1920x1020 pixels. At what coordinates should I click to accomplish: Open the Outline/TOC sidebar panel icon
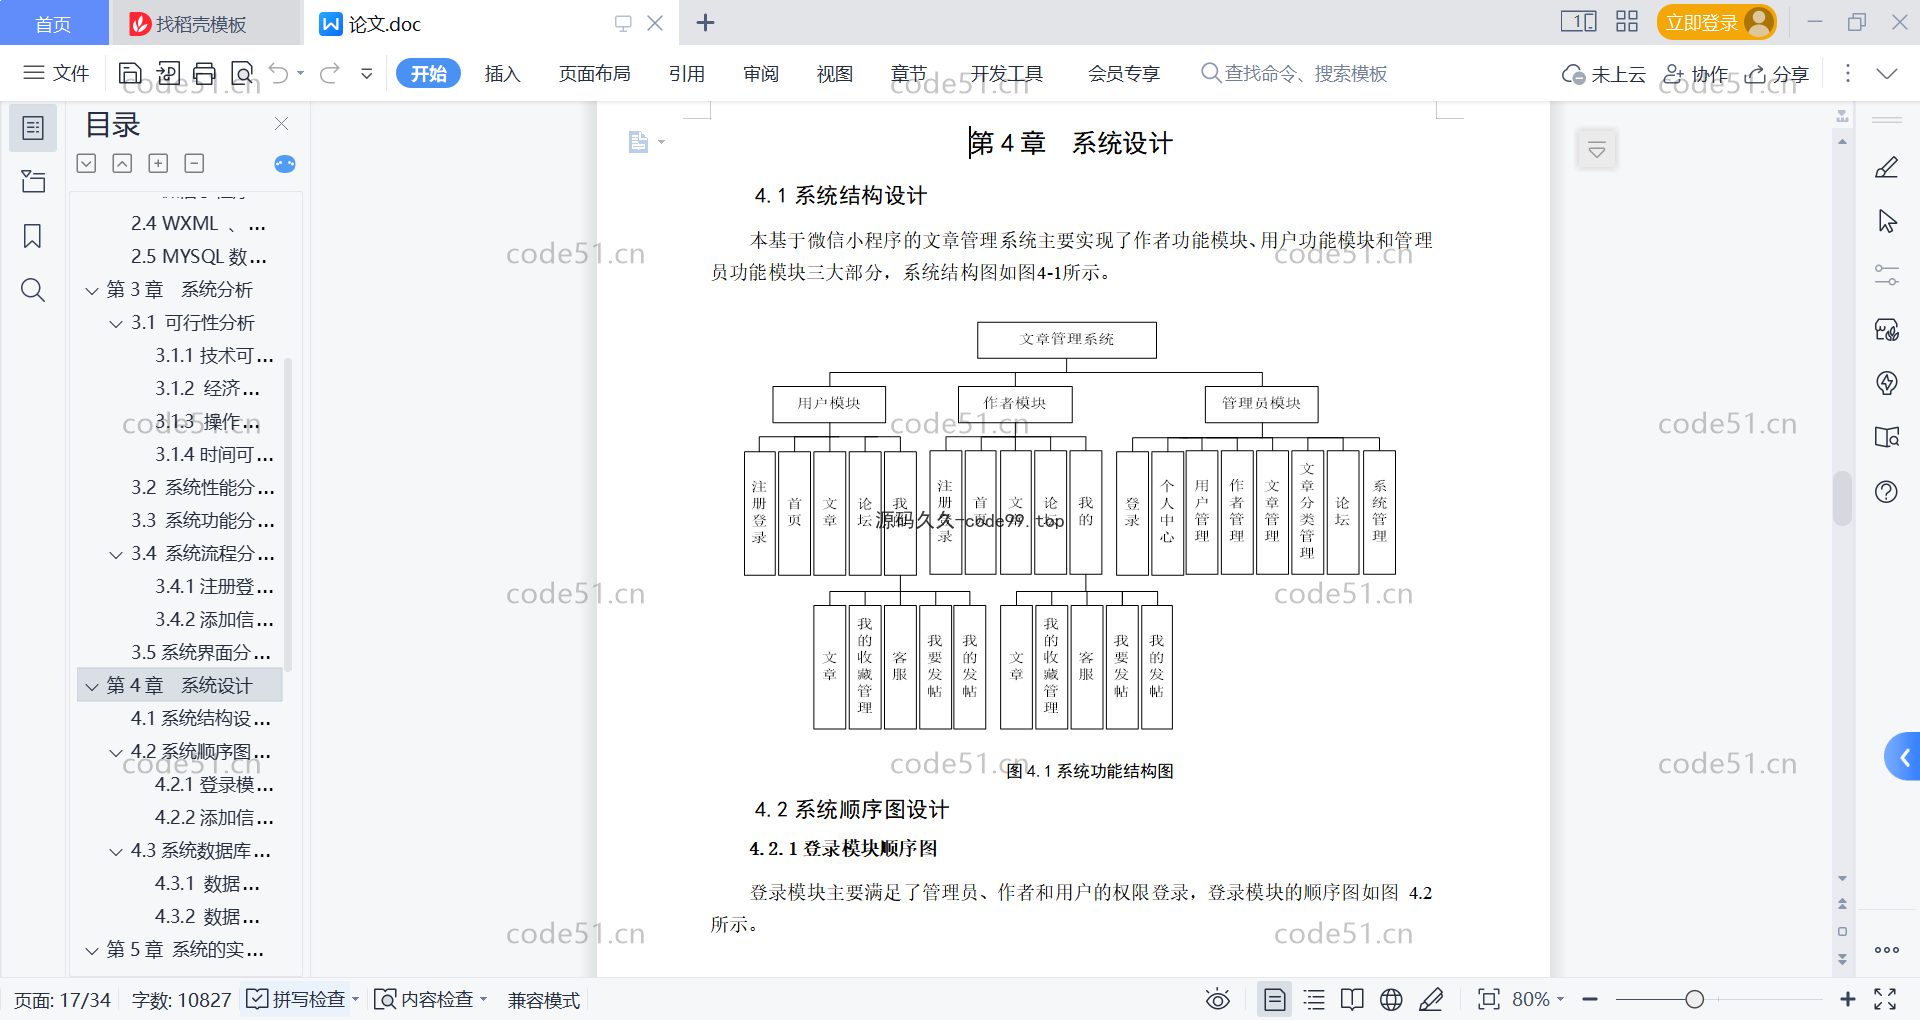33,128
